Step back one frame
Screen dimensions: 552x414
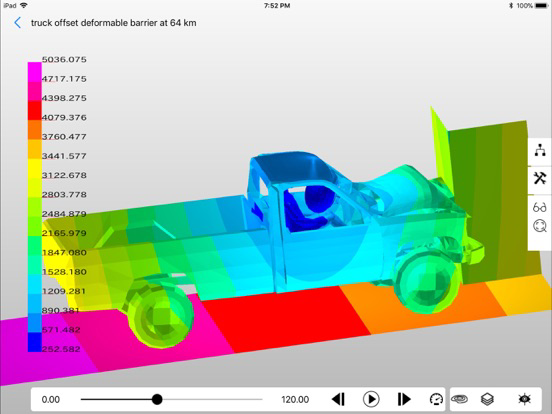338,399
